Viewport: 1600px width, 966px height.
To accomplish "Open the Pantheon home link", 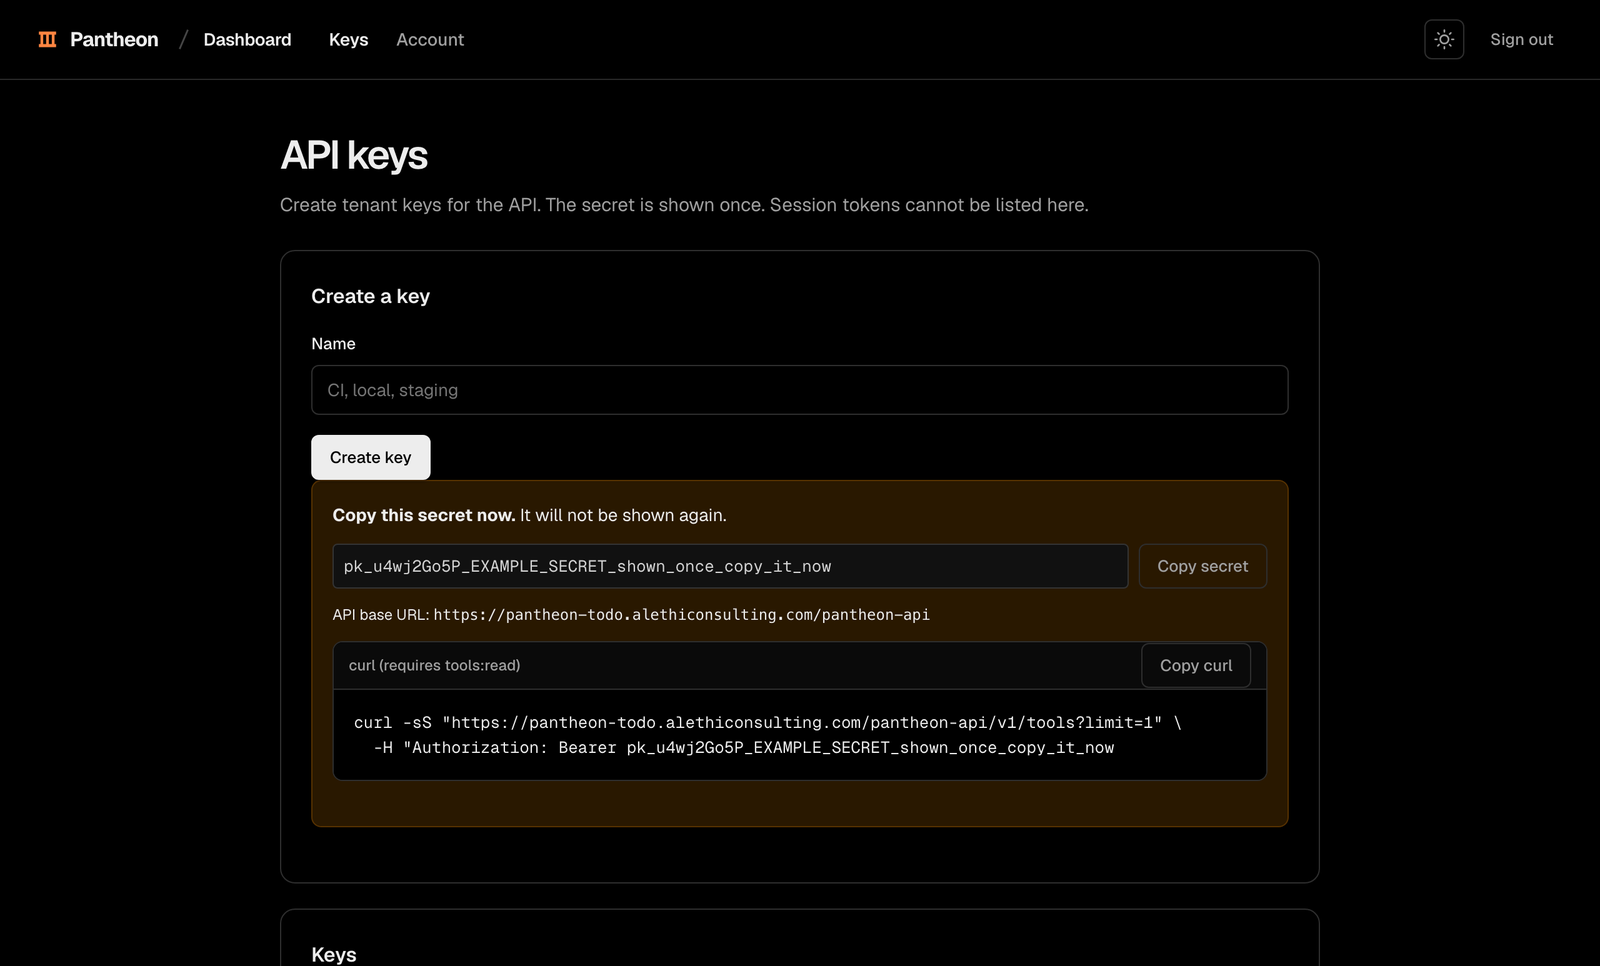I will pyautogui.click(x=98, y=39).
